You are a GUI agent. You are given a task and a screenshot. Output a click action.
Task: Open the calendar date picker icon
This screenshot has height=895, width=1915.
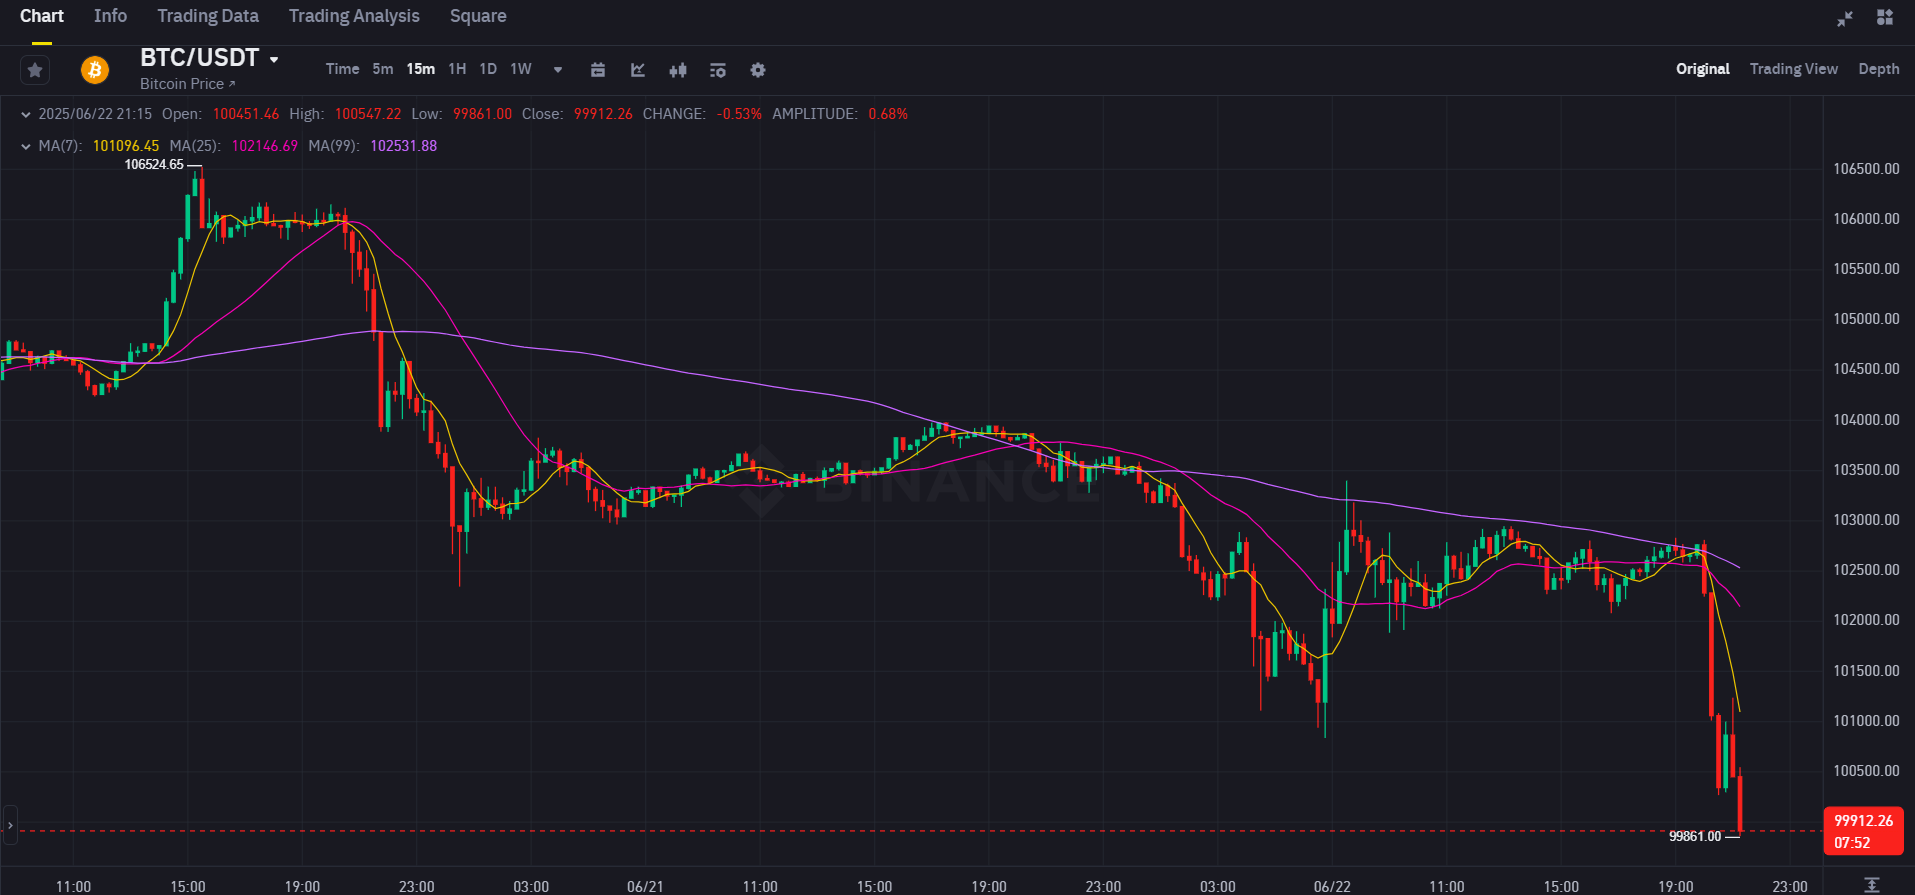coord(598,70)
